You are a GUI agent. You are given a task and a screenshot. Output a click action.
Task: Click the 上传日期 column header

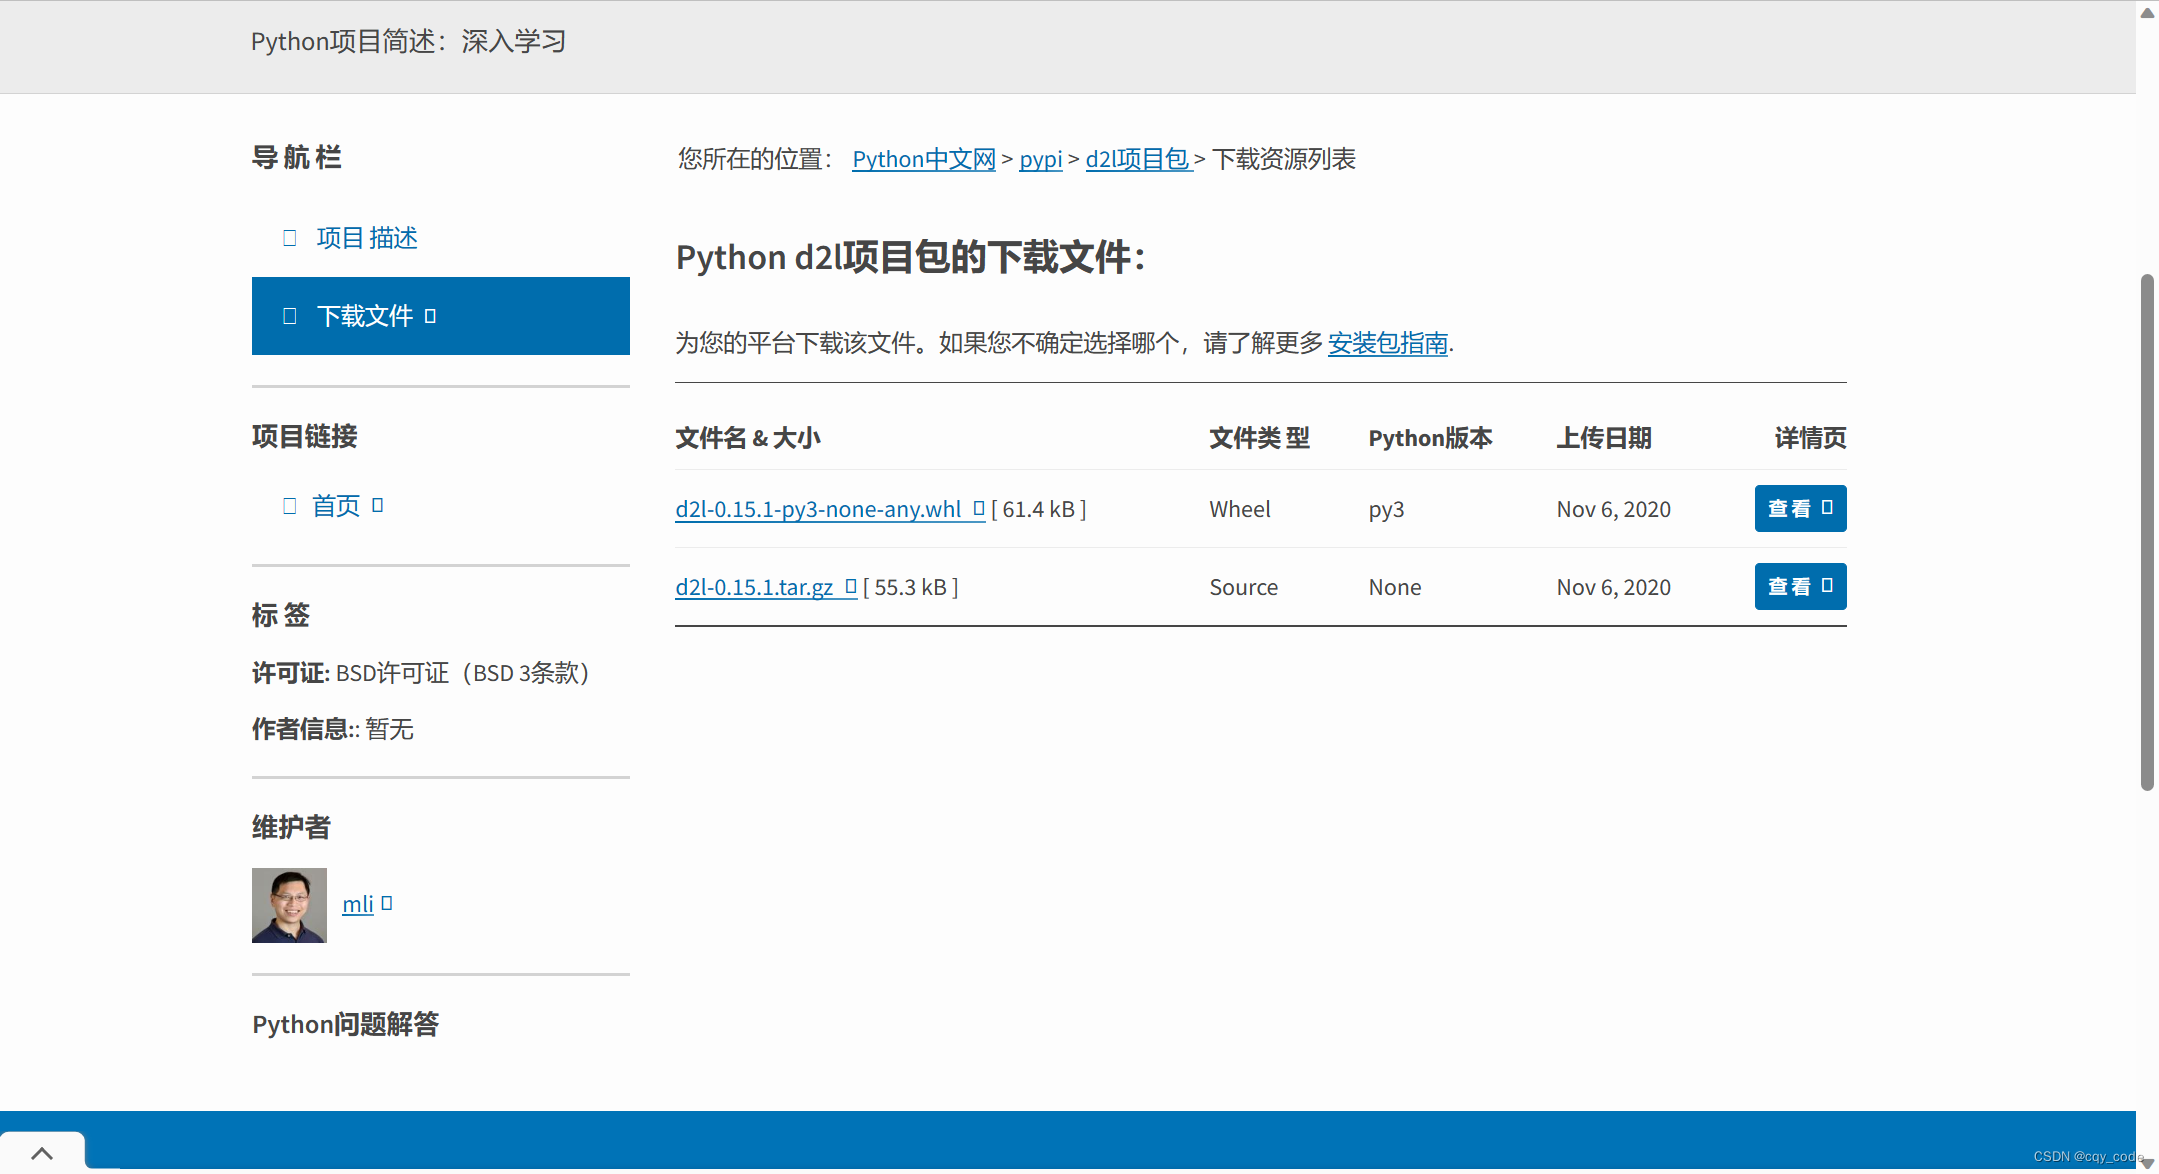tap(1604, 438)
